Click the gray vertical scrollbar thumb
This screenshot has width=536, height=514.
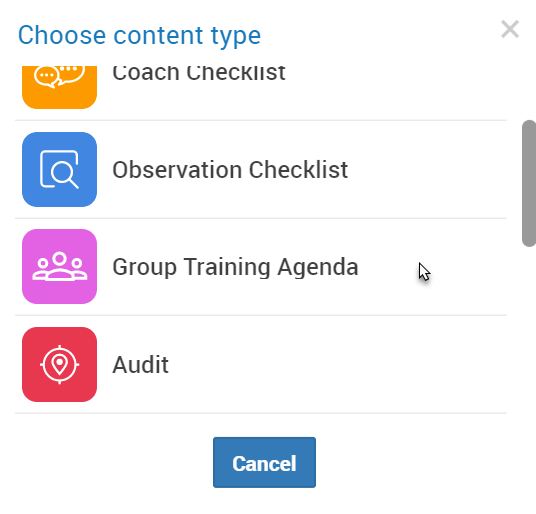(x=529, y=183)
